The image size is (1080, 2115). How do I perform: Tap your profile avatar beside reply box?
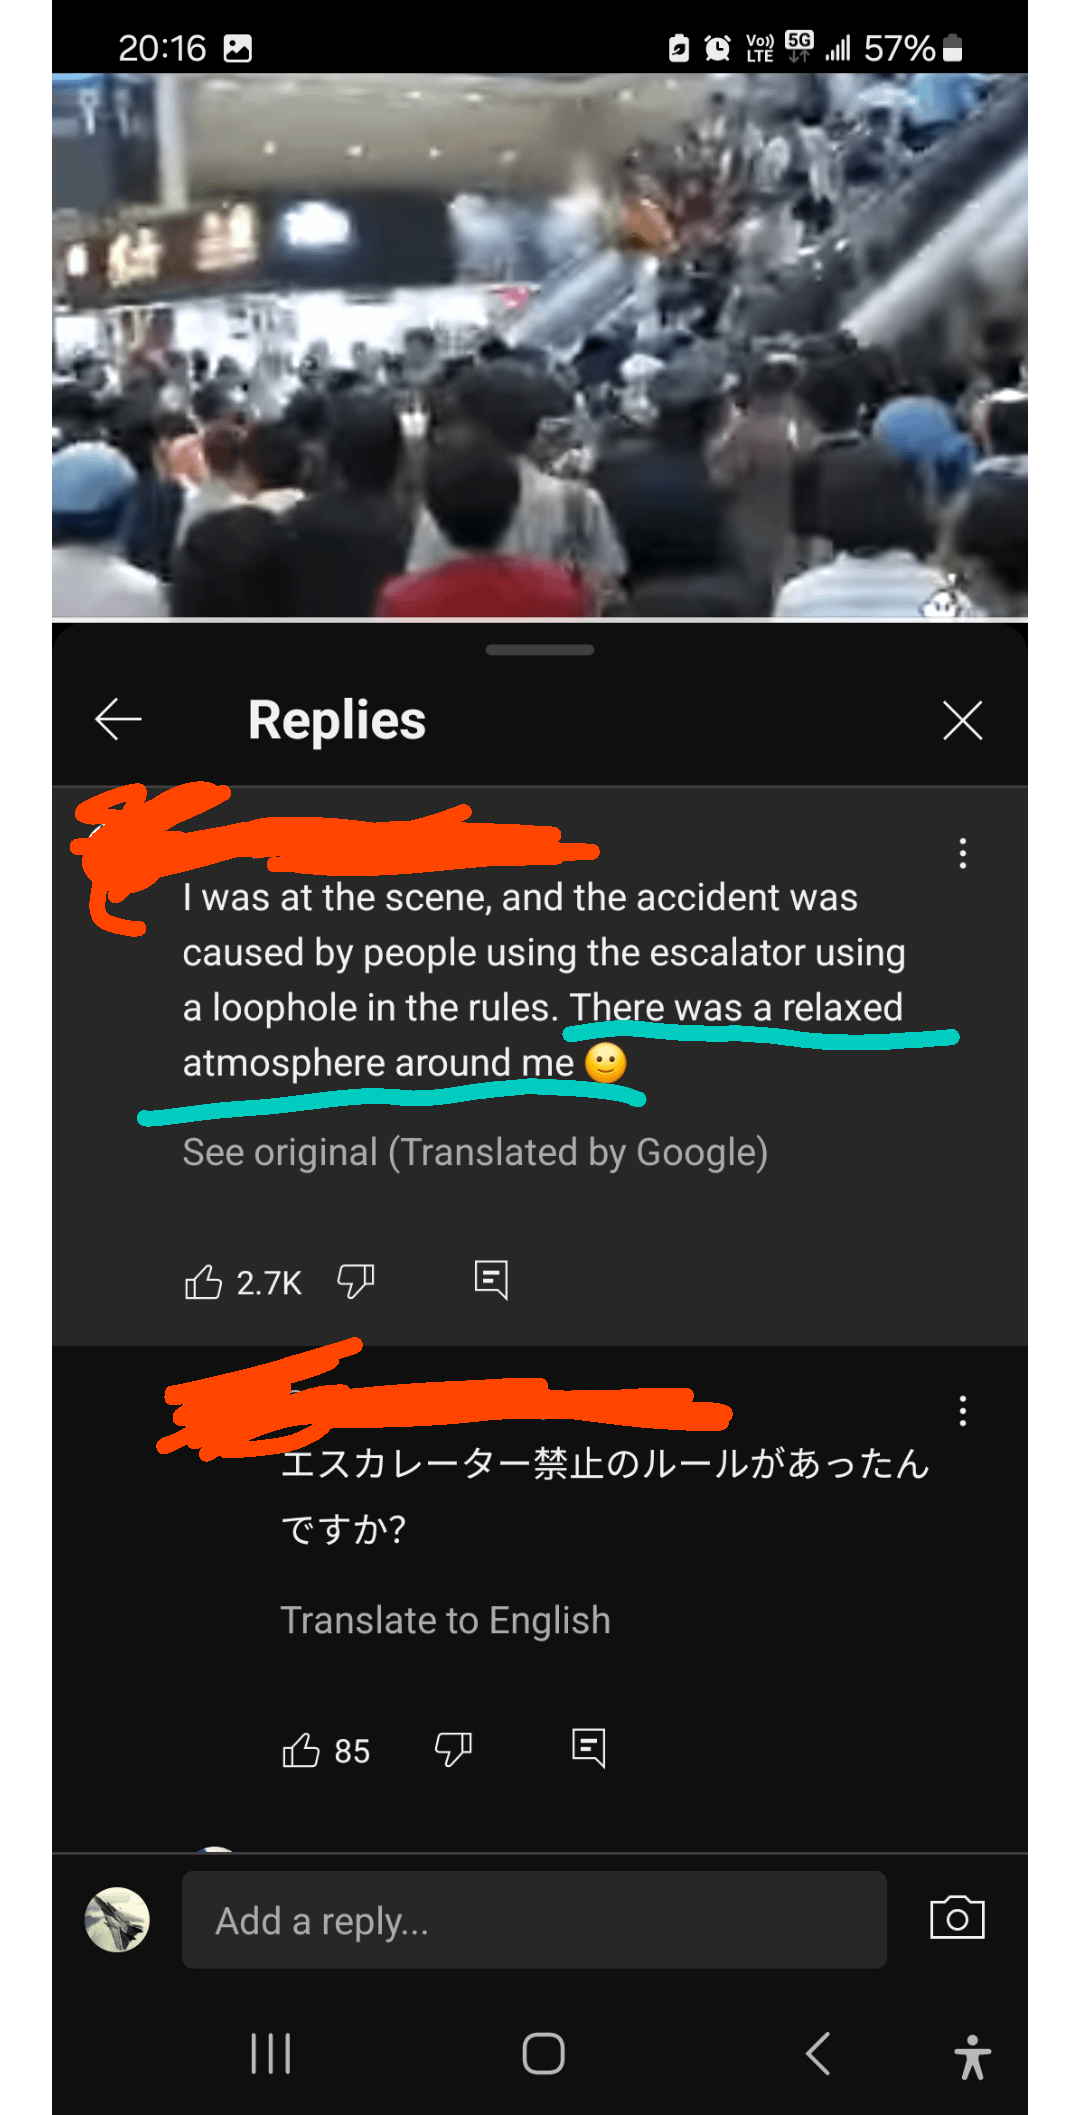pos(117,1920)
